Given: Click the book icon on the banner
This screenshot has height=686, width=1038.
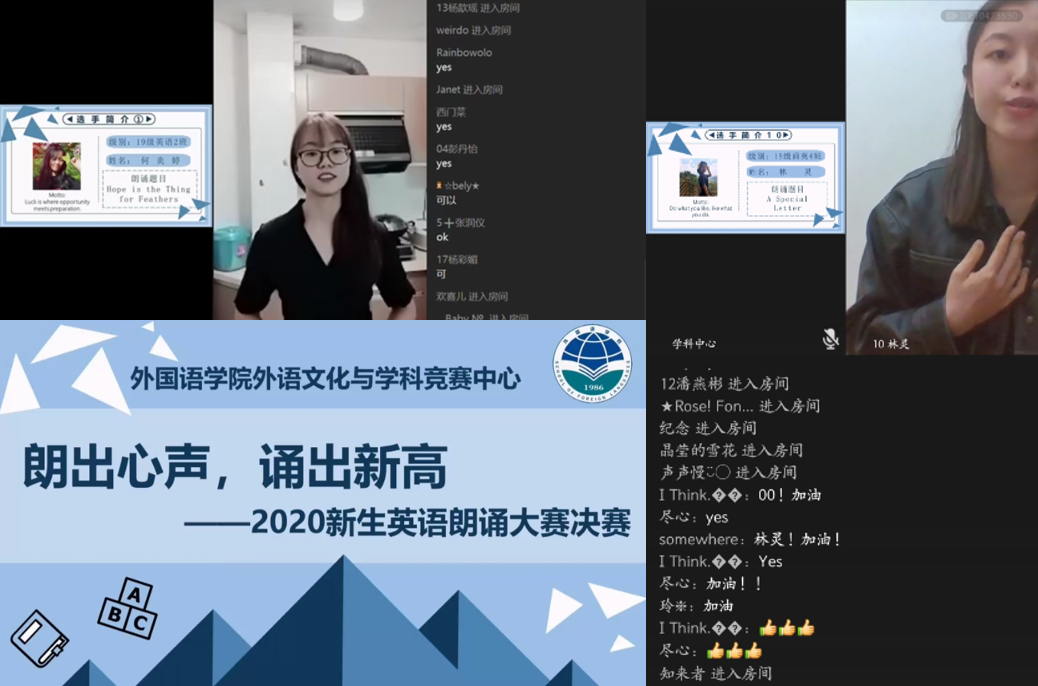Looking at the screenshot, I should pyautogui.click(x=39, y=638).
